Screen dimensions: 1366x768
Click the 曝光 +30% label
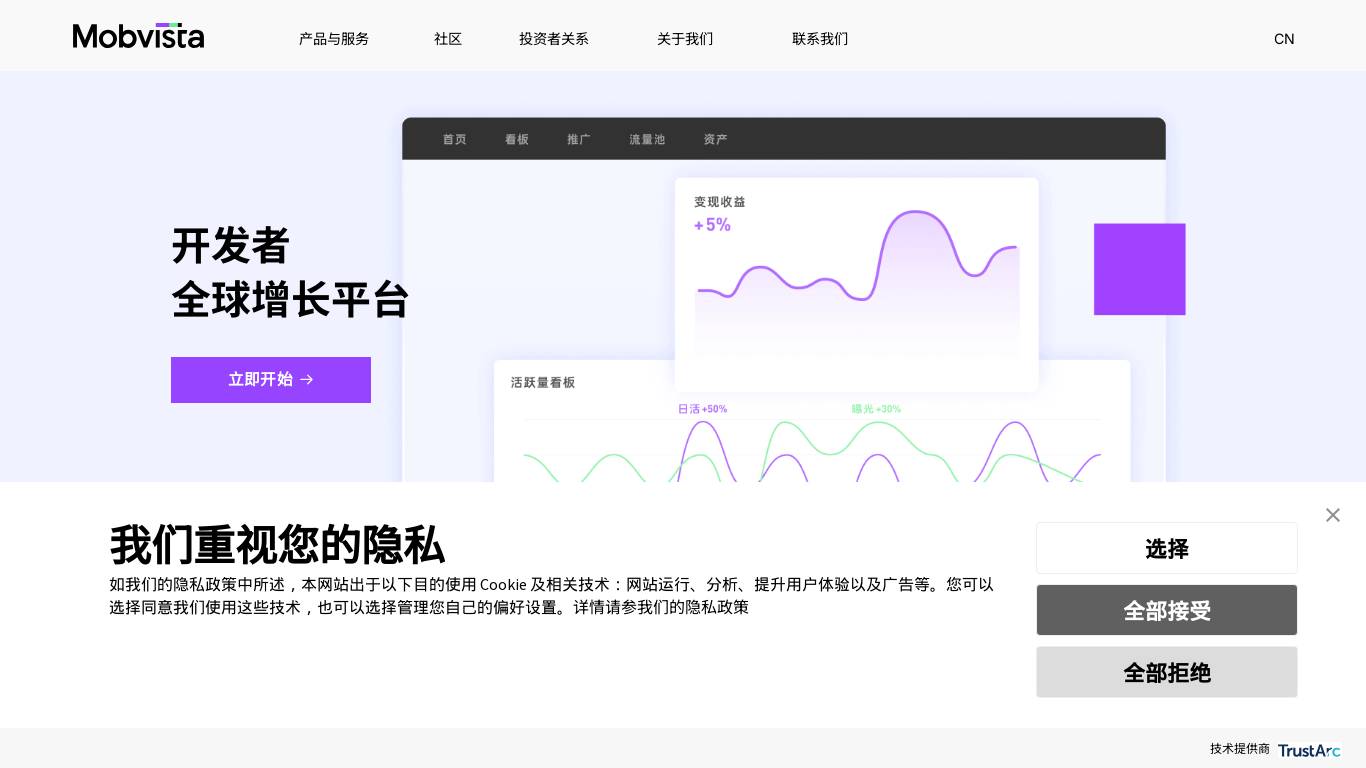[x=877, y=409]
